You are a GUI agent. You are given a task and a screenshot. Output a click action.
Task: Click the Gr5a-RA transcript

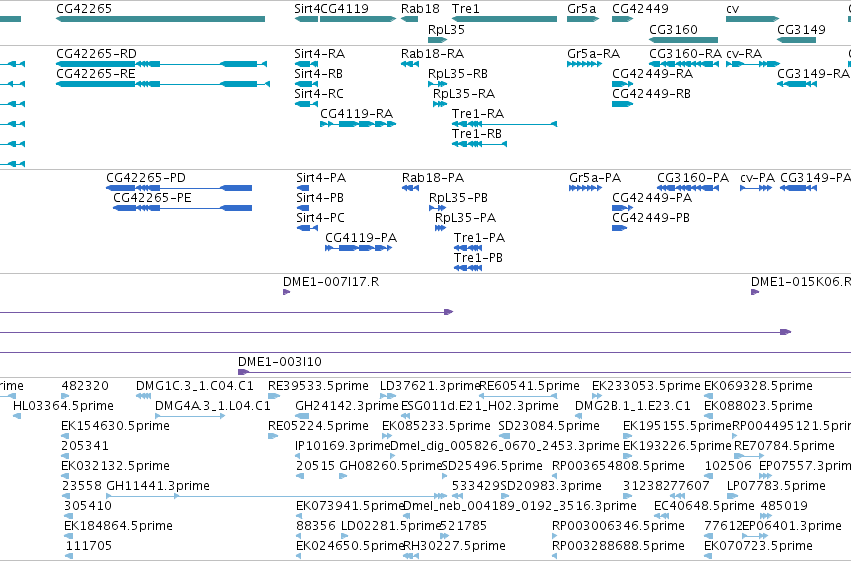(585, 64)
